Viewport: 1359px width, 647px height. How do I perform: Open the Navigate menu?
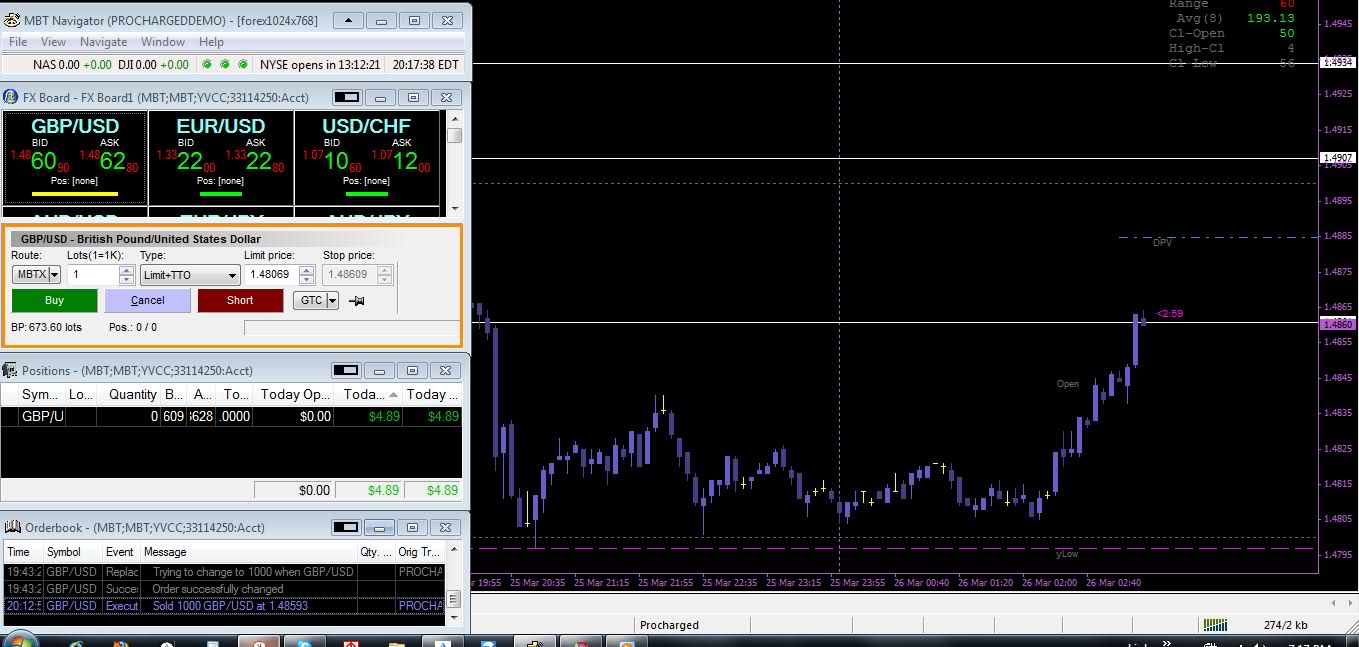click(x=103, y=42)
